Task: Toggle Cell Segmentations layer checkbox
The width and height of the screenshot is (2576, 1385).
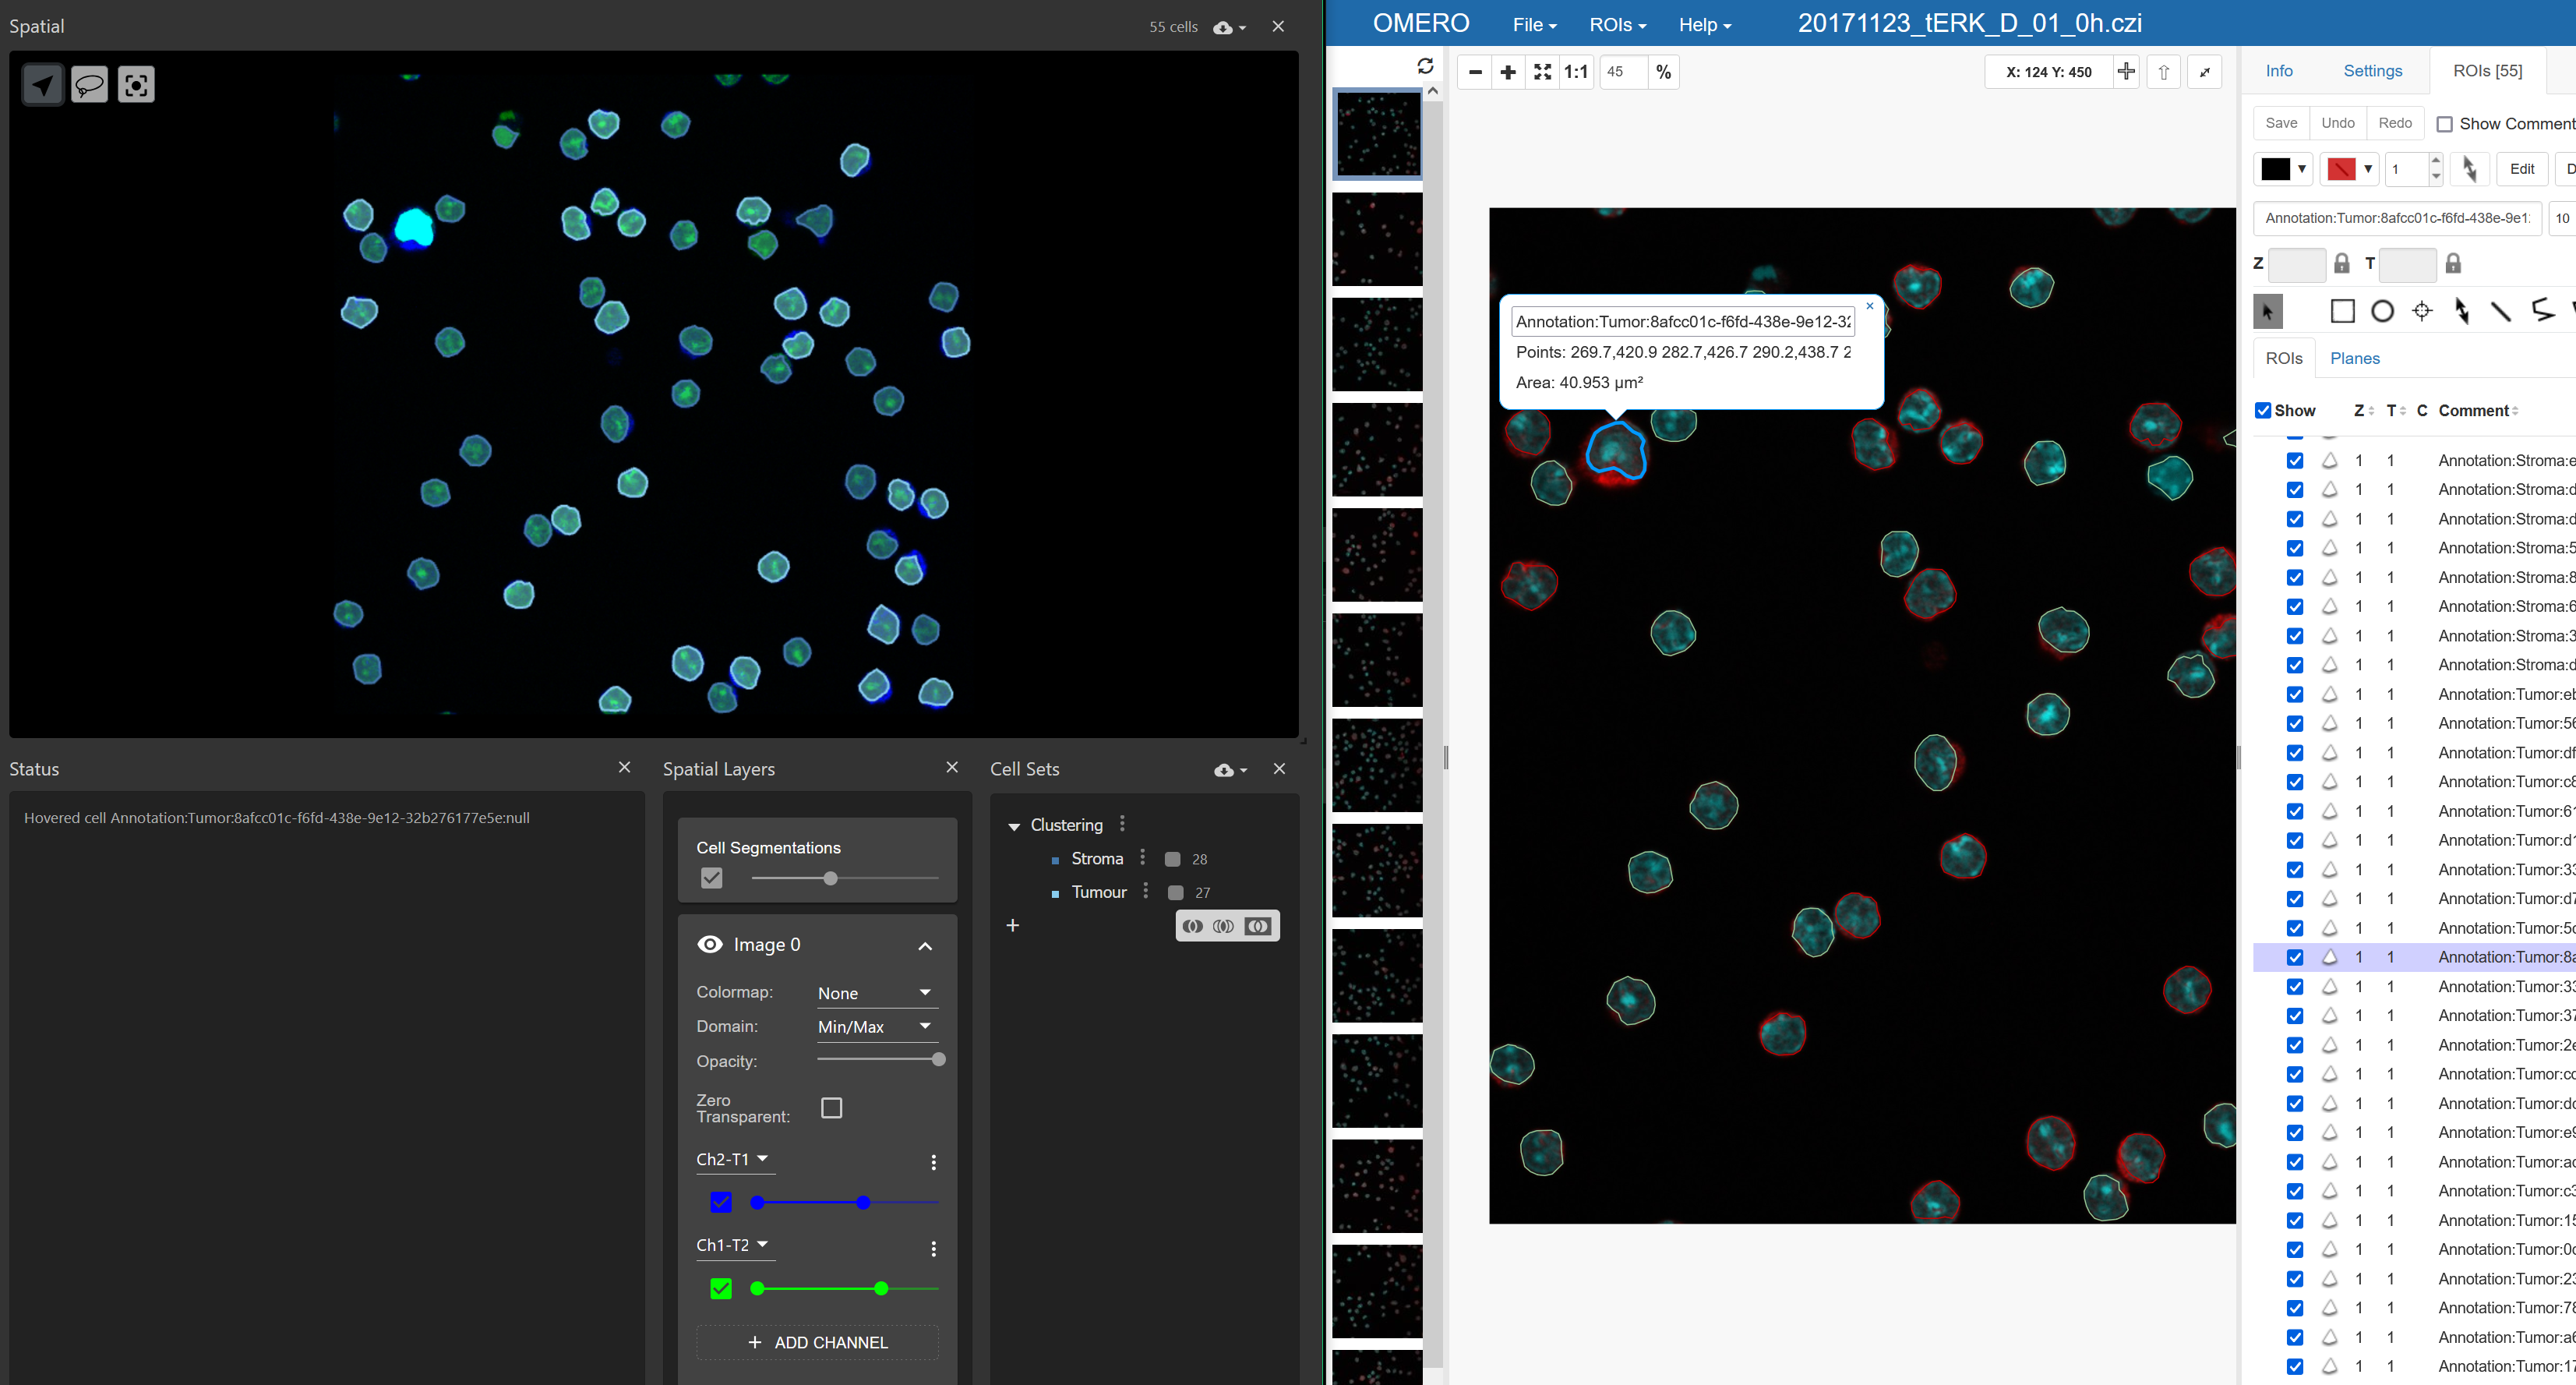Action: pos(711,878)
